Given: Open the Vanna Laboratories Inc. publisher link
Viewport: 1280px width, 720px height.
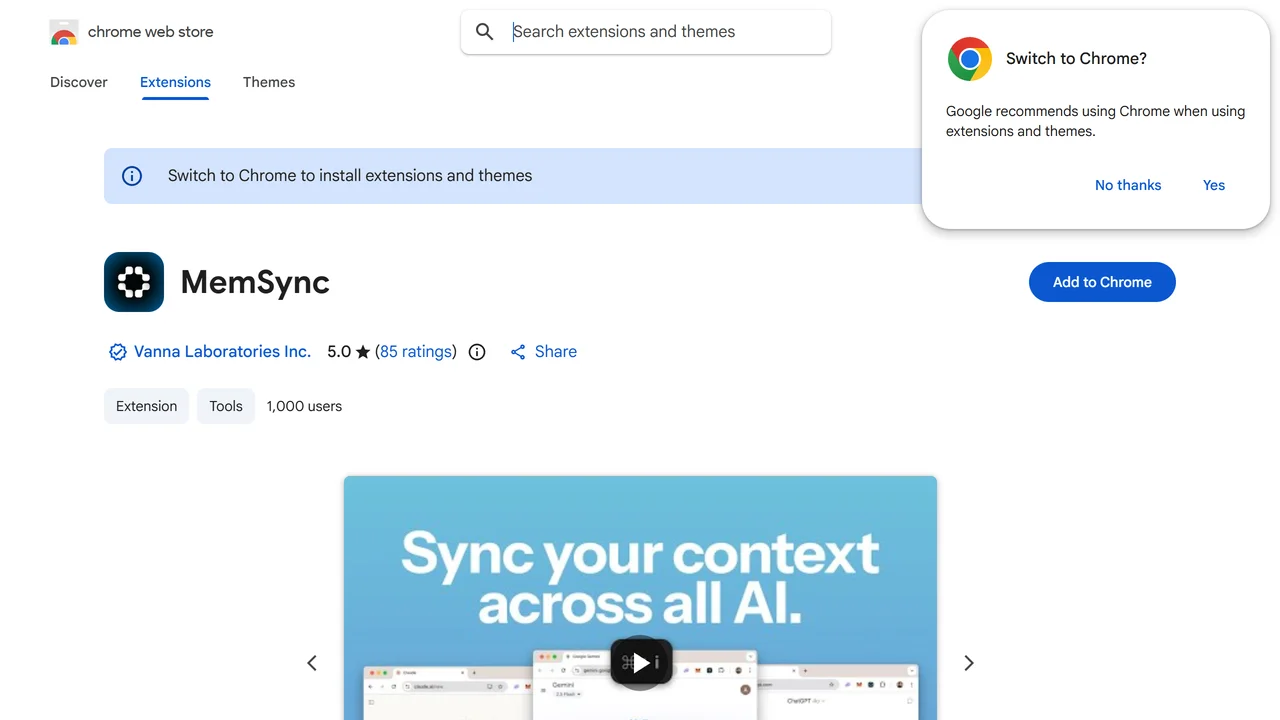Looking at the screenshot, I should 222,352.
